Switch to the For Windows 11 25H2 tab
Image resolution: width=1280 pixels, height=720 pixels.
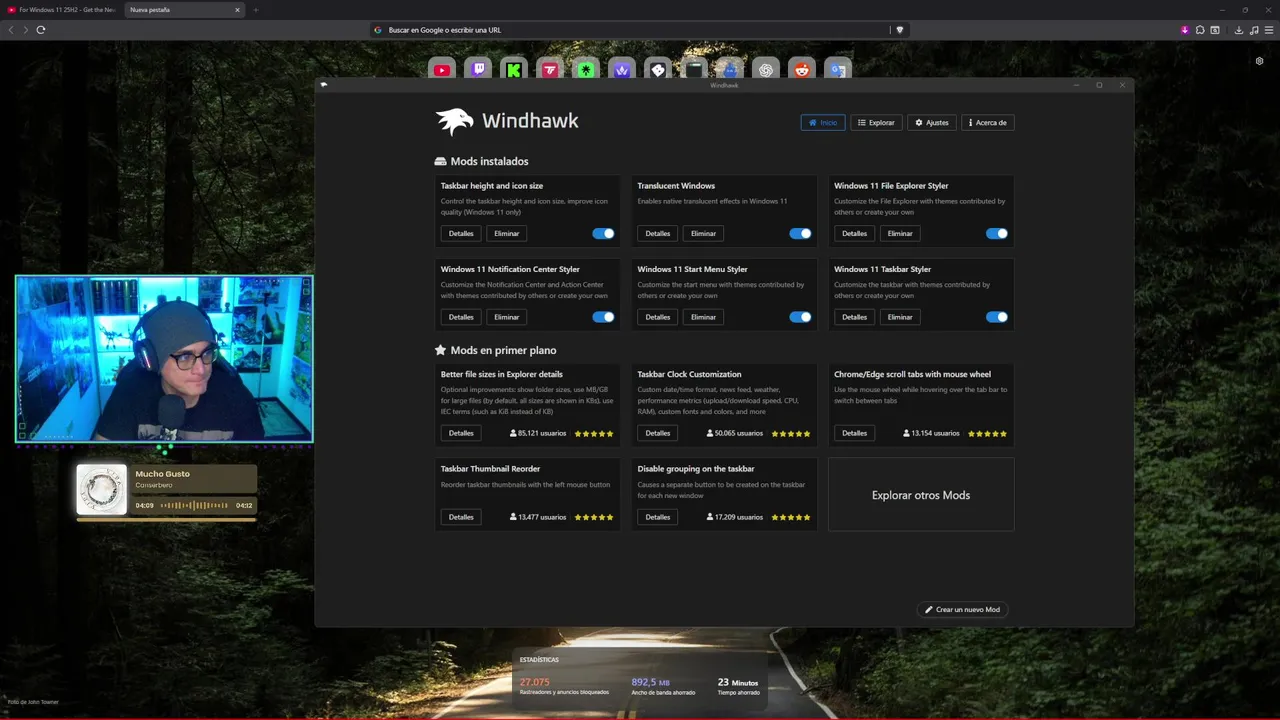pos(62,10)
